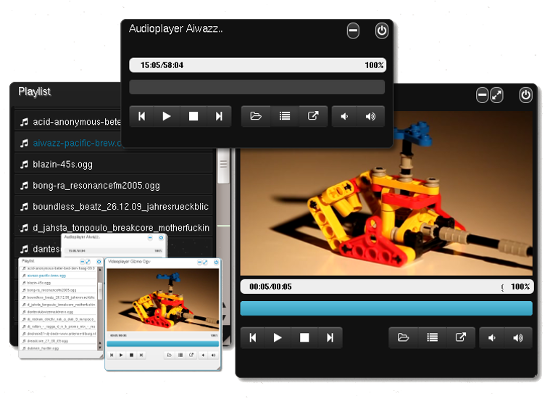This screenshot has height=399, width=550.
Task: Click the Playlist scrollbar handle
Action: click(223, 165)
